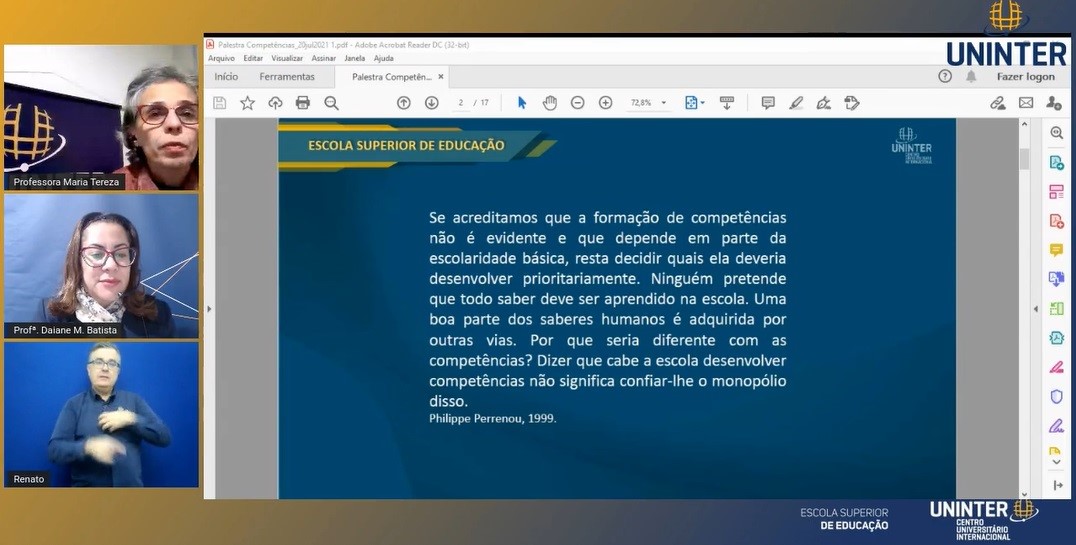This screenshot has width=1076, height=545.
Task: Go to next page with down arrow
Action: click(x=431, y=103)
